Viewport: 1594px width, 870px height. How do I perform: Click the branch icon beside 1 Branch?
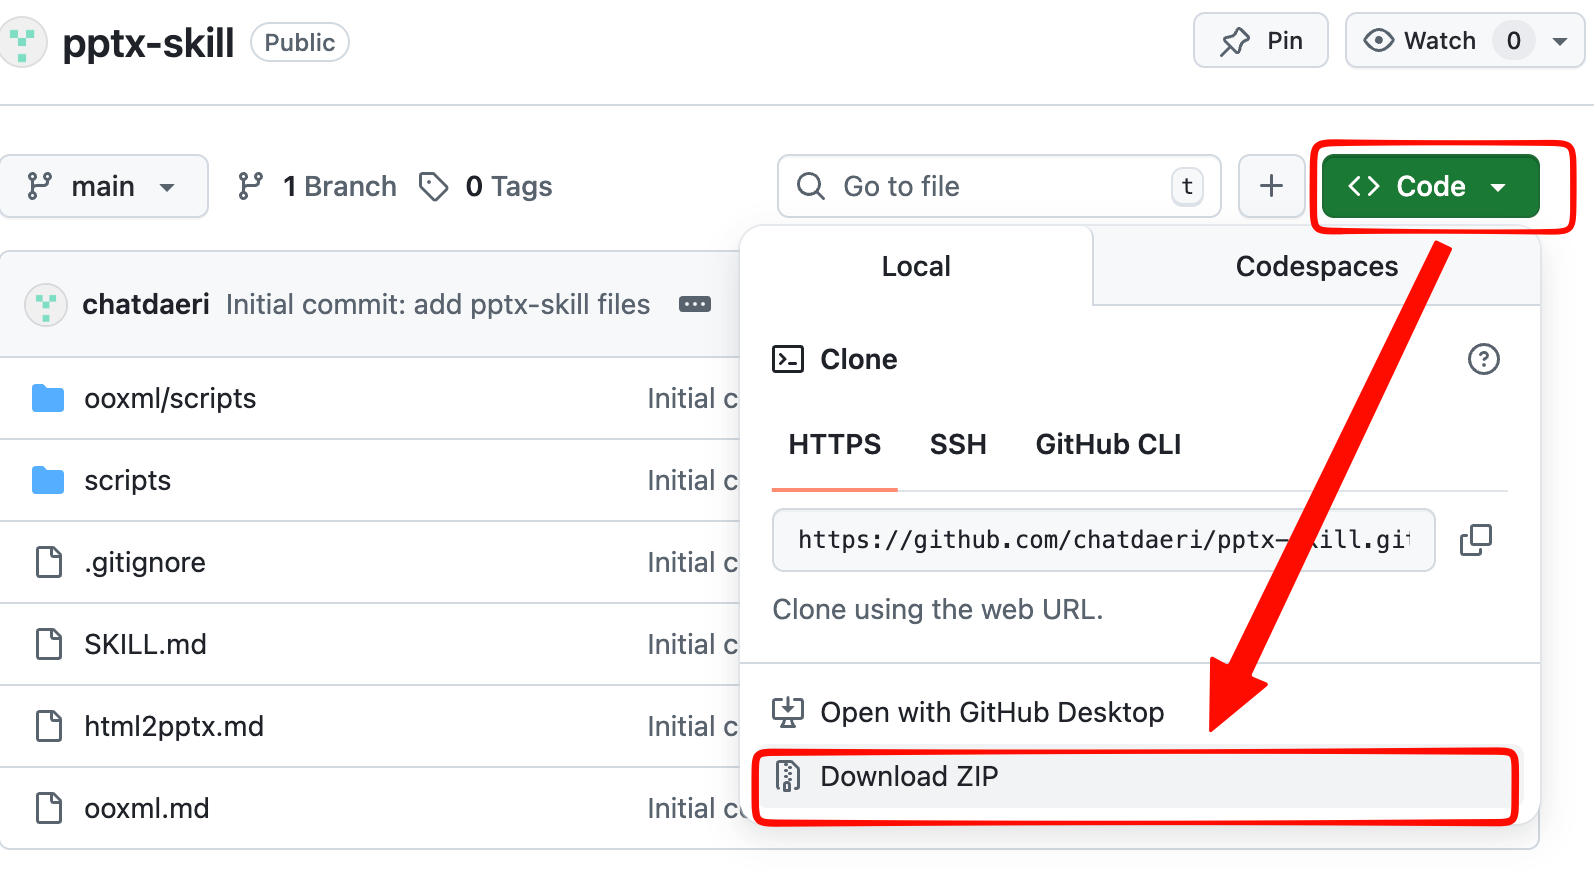250,186
